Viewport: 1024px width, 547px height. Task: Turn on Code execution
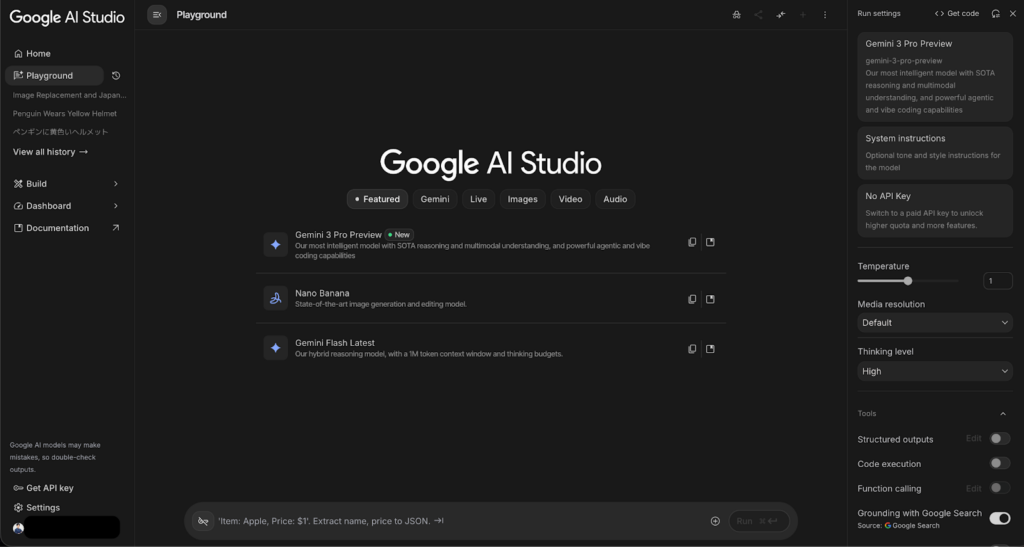(x=999, y=464)
